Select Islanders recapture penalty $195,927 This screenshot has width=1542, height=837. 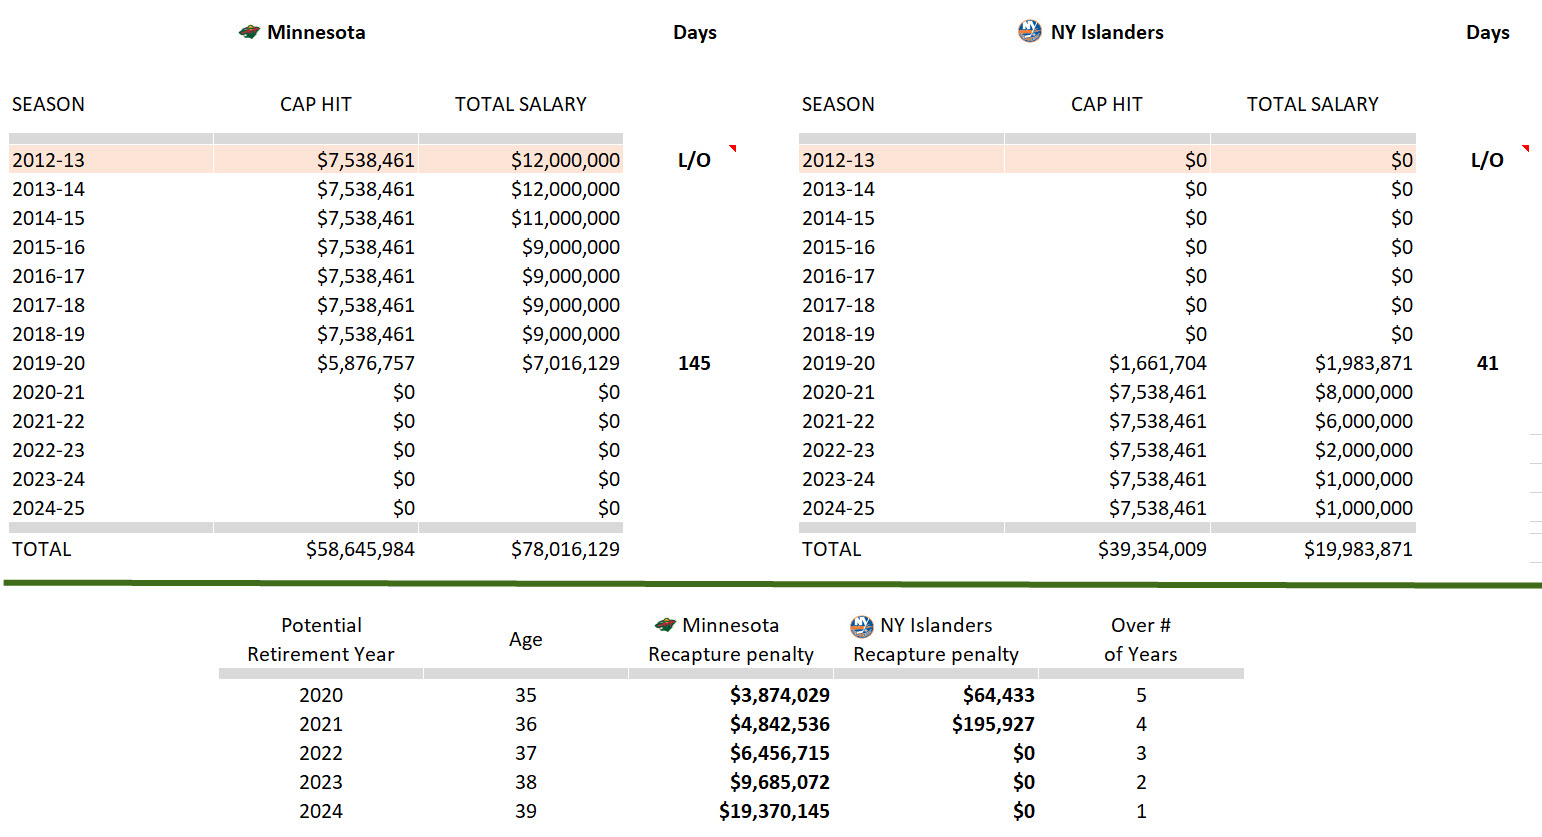993,724
